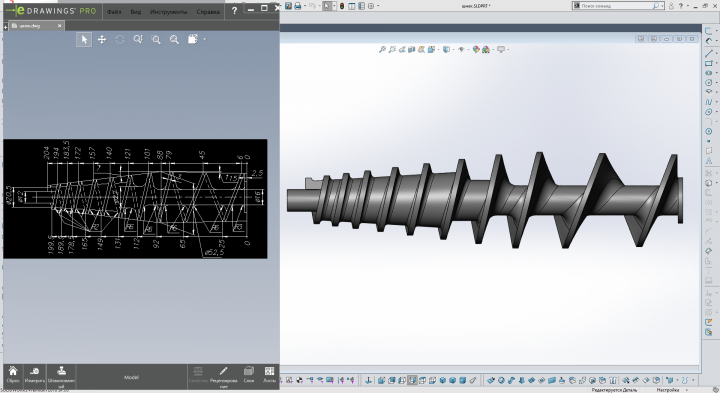Activate the pan (move) tool
The width and height of the screenshot is (720, 393).
pyautogui.click(x=102, y=39)
